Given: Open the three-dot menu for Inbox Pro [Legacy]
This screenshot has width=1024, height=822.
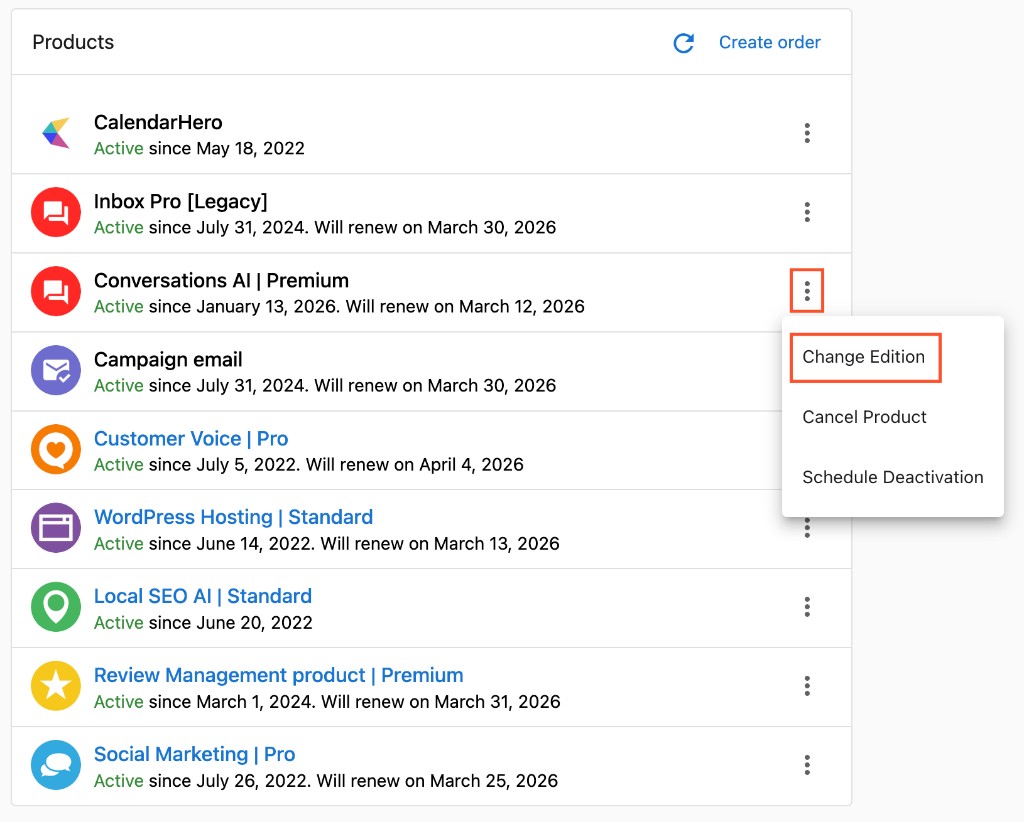Looking at the screenshot, I should [x=807, y=212].
